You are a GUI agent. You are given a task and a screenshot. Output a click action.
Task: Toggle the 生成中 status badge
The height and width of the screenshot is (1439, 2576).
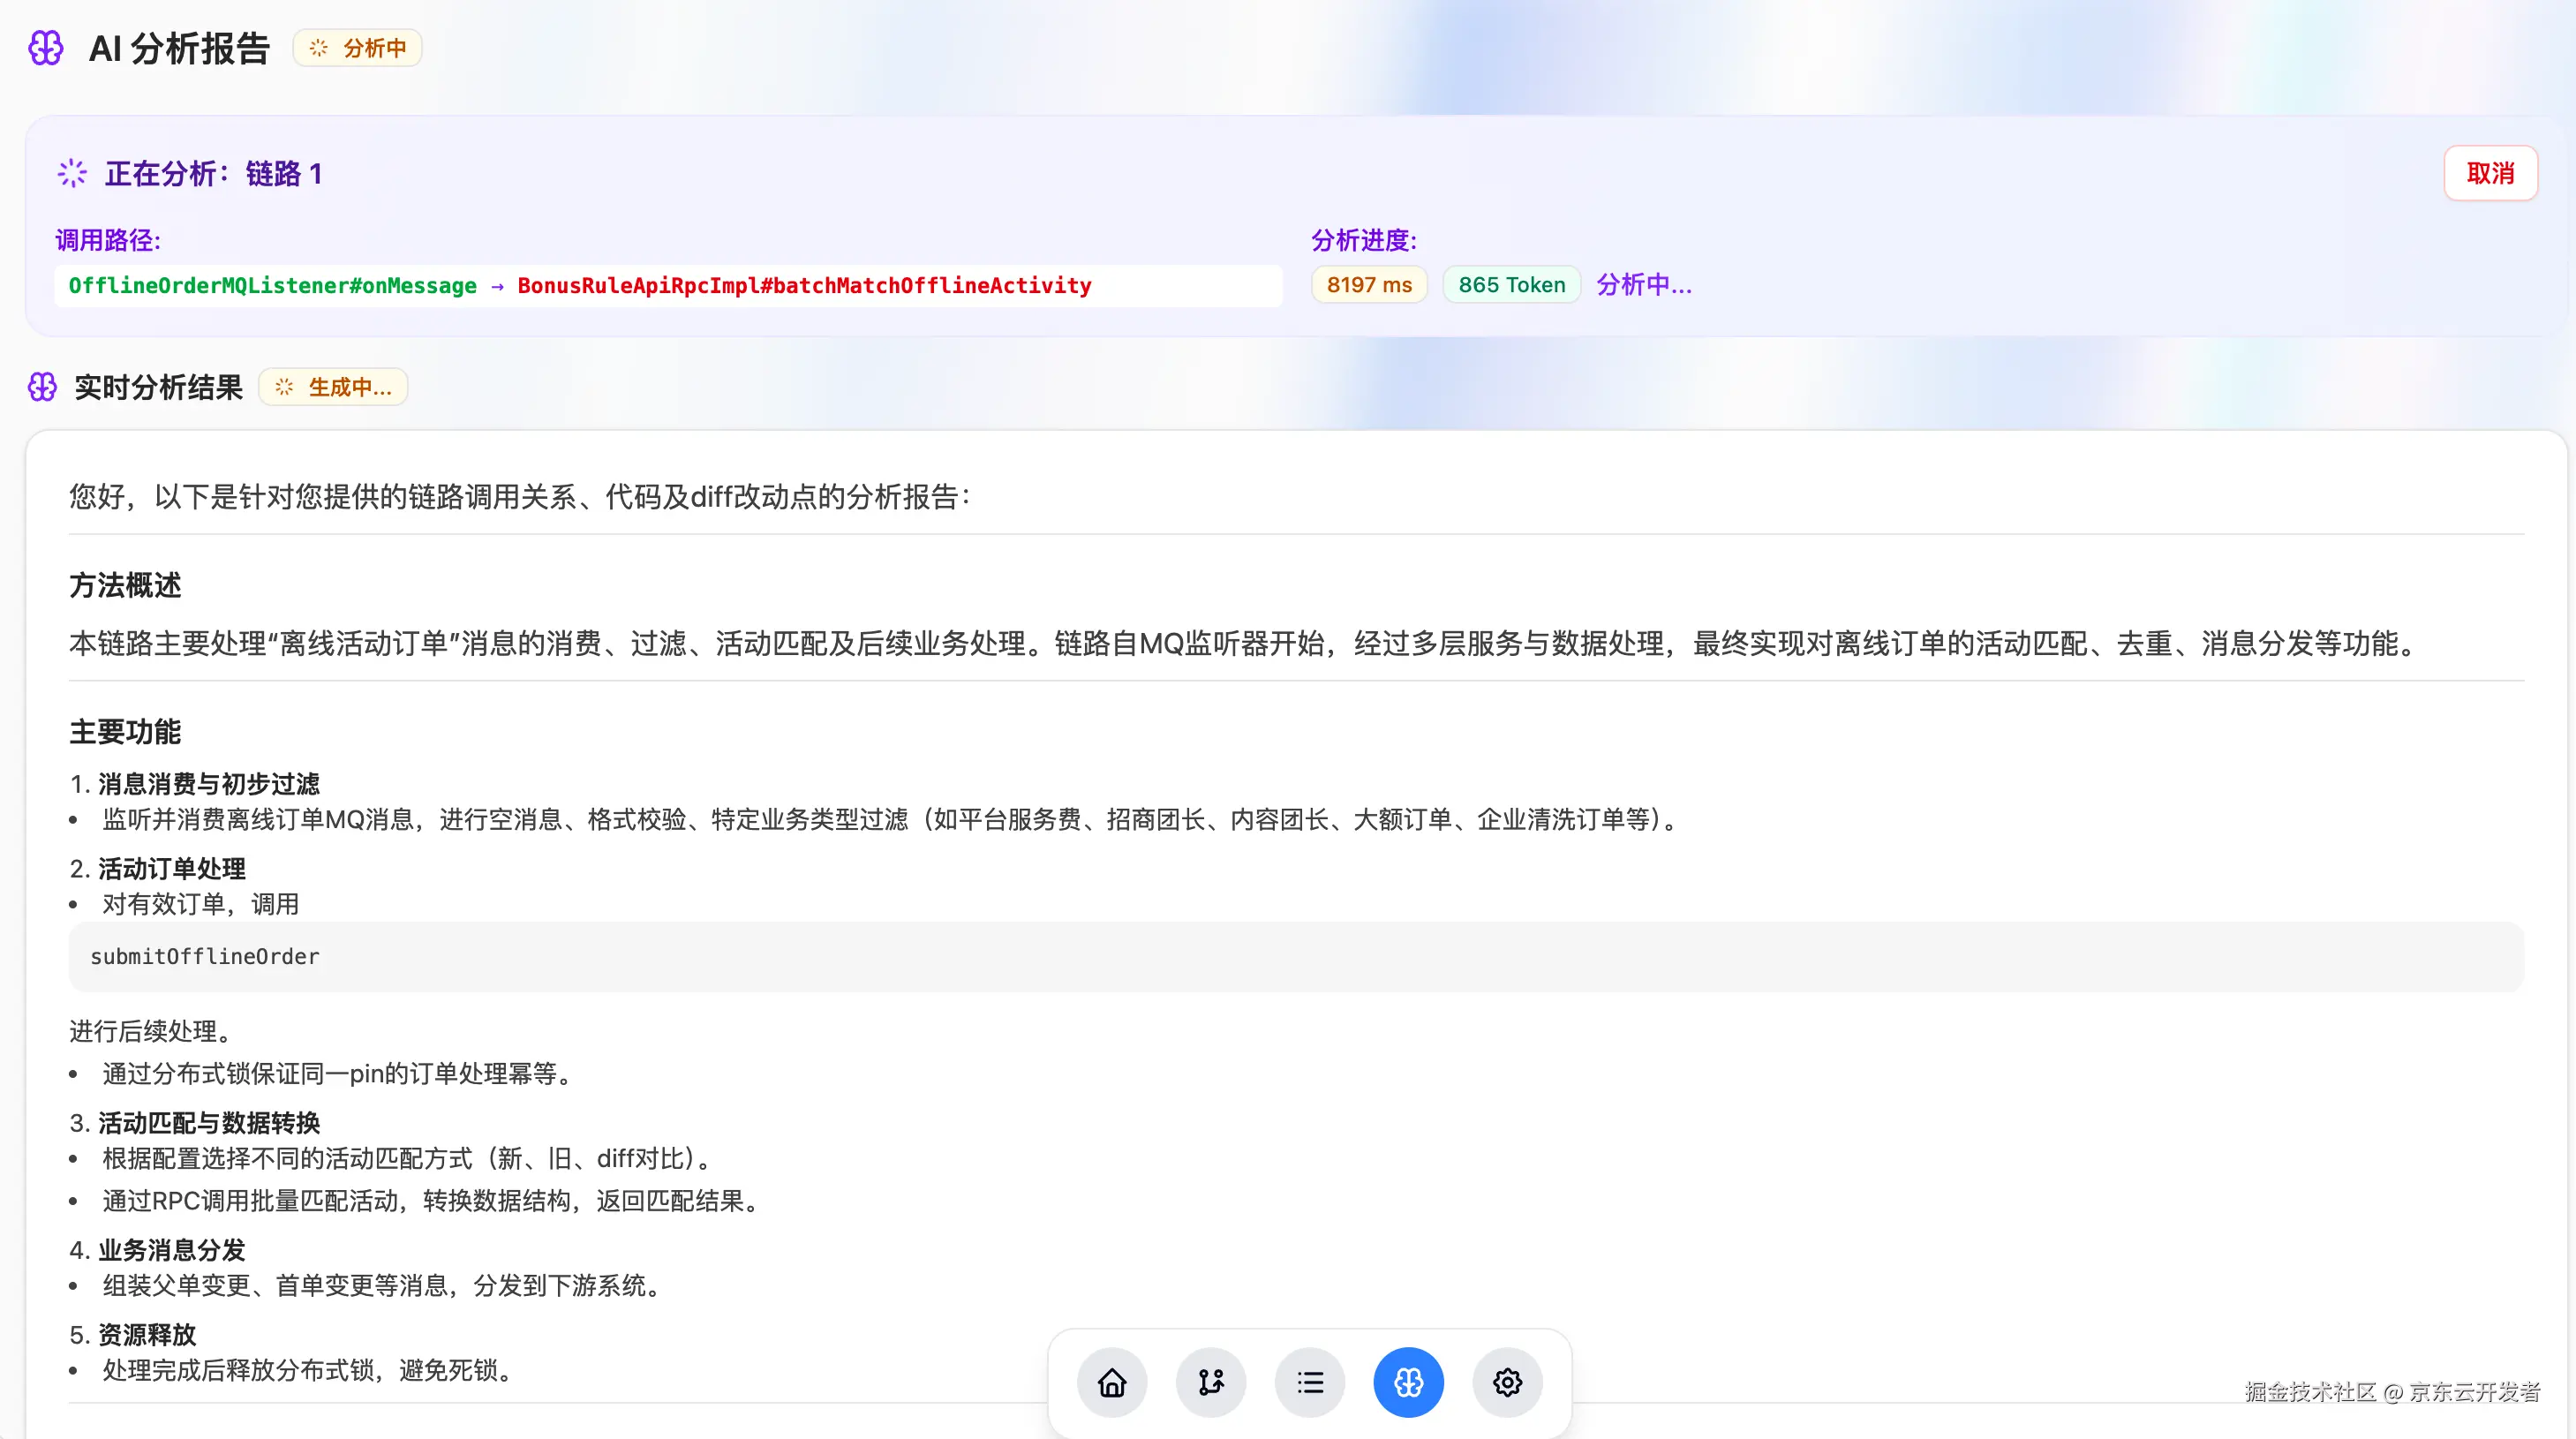pyautogui.click(x=333, y=387)
